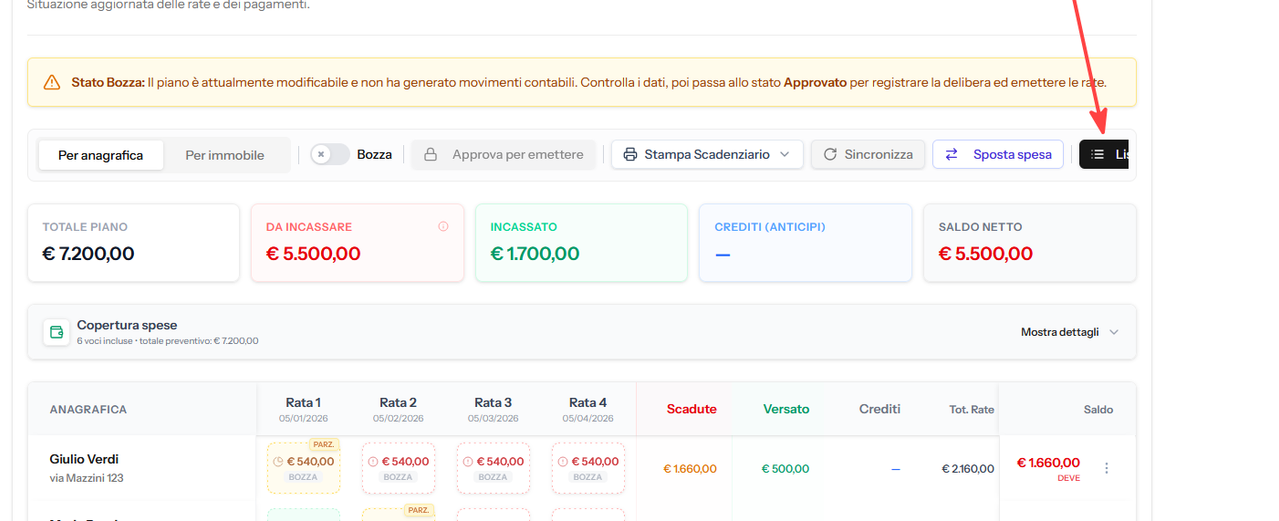The height and width of the screenshot is (521, 1279).
Task: Open Giulio Verdi's Rata 1 chip marked PARZ.
Action: (303, 468)
